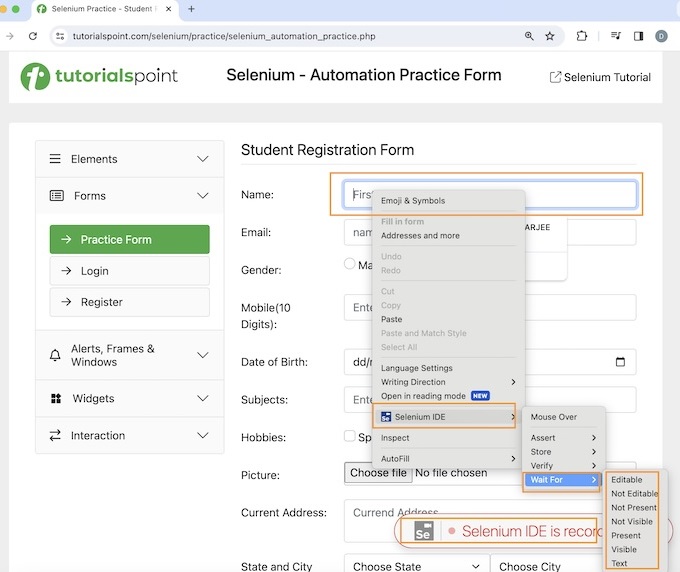Click the profile avatar icon

pyautogui.click(x=662, y=36)
